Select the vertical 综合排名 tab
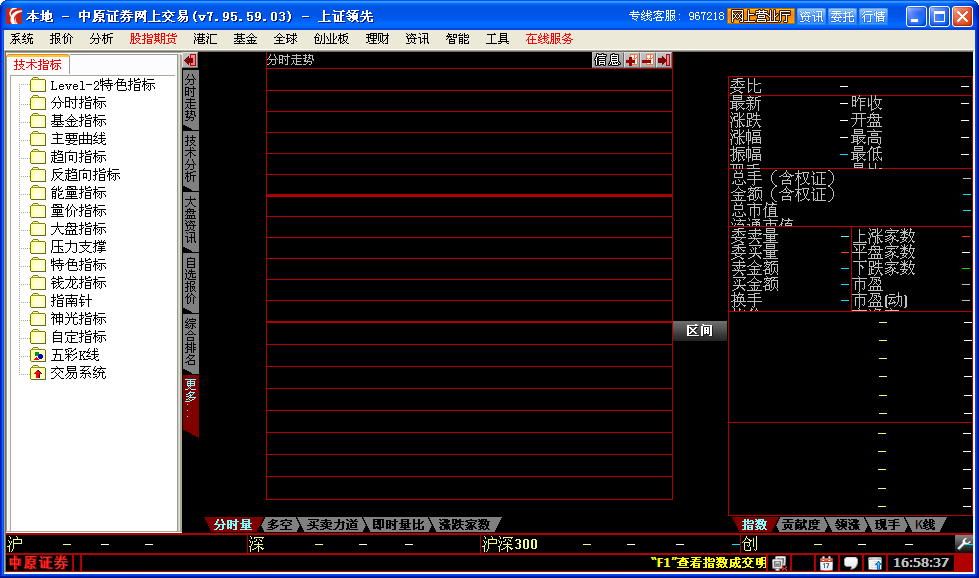The image size is (979, 578). (190, 342)
